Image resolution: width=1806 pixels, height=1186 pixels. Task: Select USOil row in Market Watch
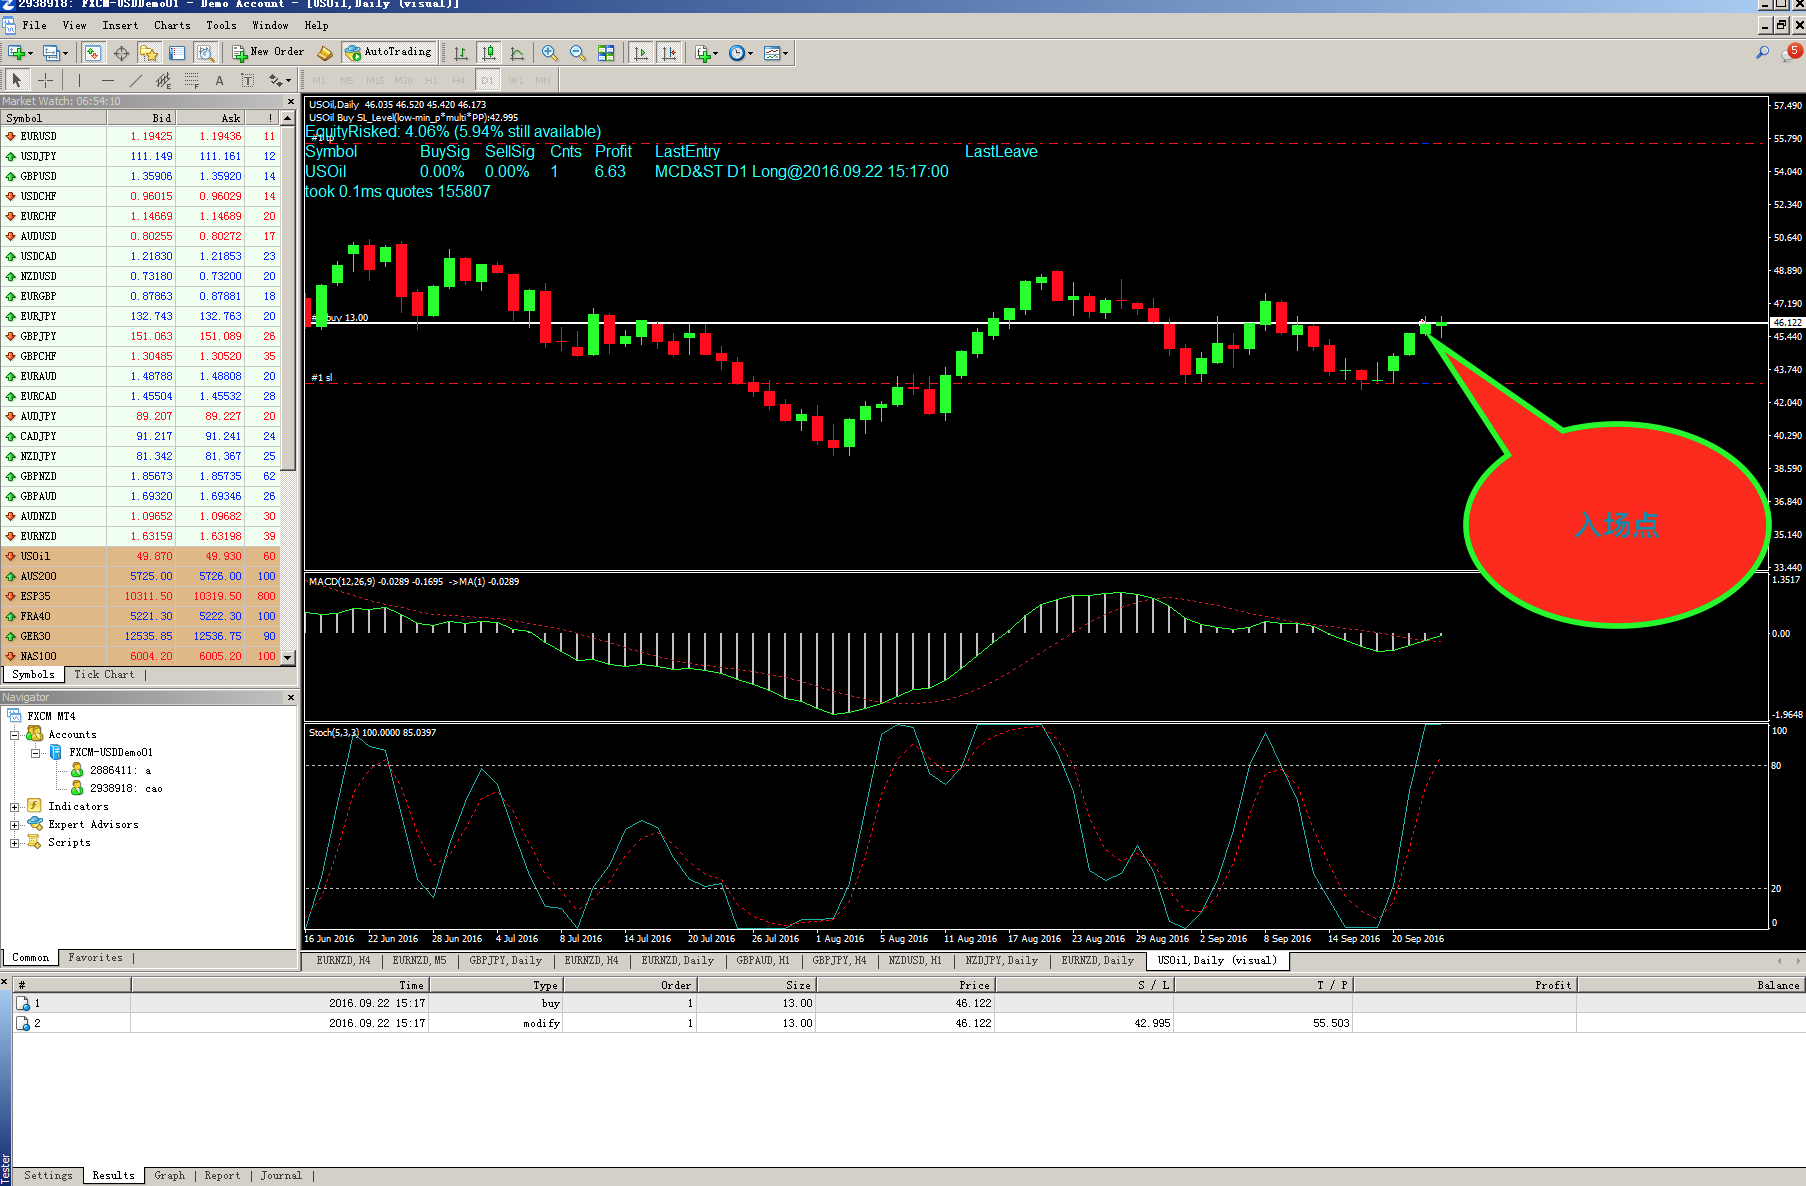(x=140, y=556)
